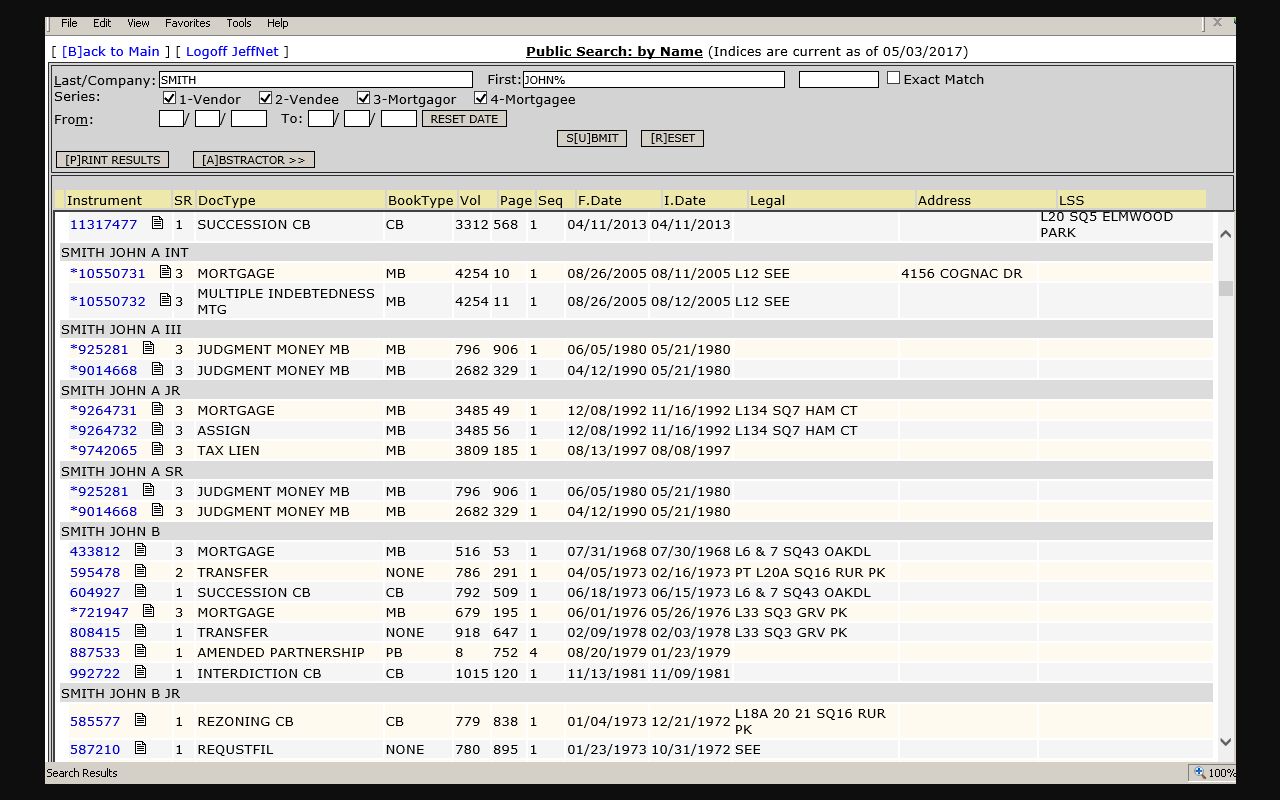
Task: Click the results scrollbar down arrow
Action: [x=1226, y=742]
